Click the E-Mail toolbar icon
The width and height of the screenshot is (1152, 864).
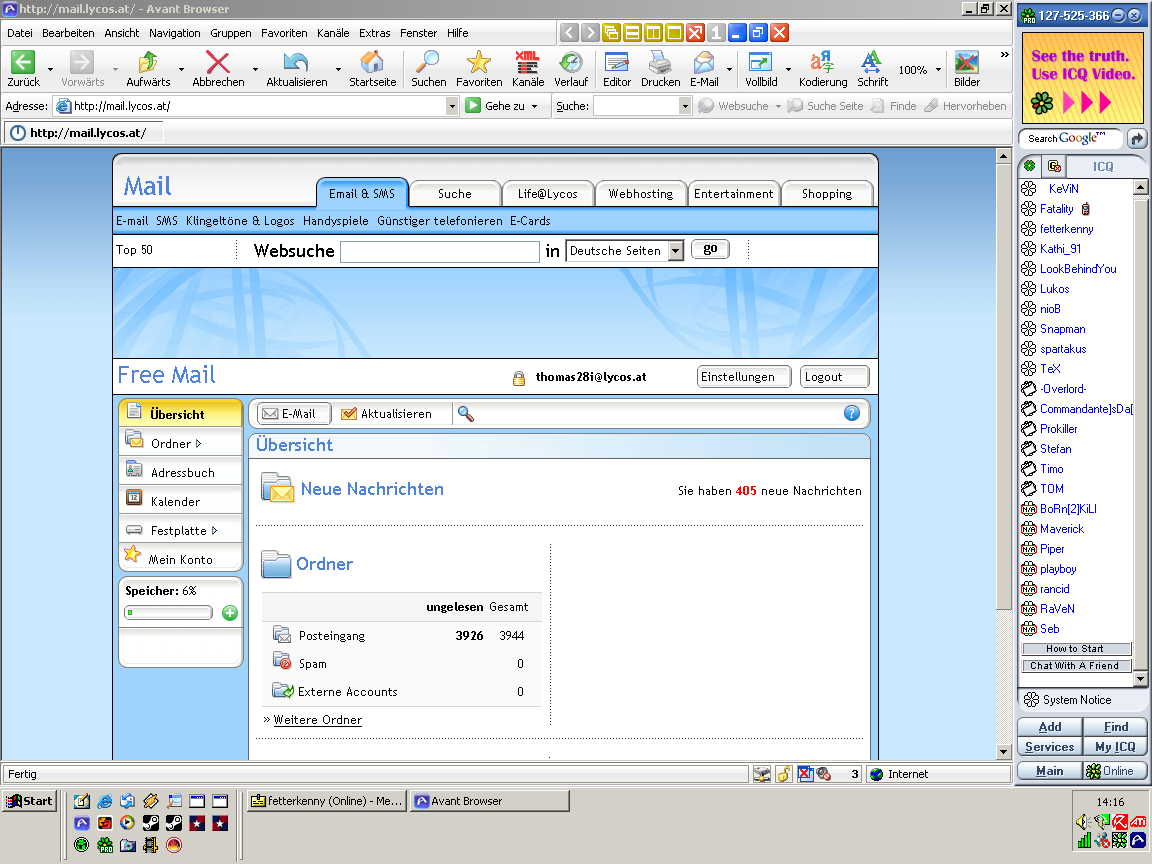tap(704, 62)
